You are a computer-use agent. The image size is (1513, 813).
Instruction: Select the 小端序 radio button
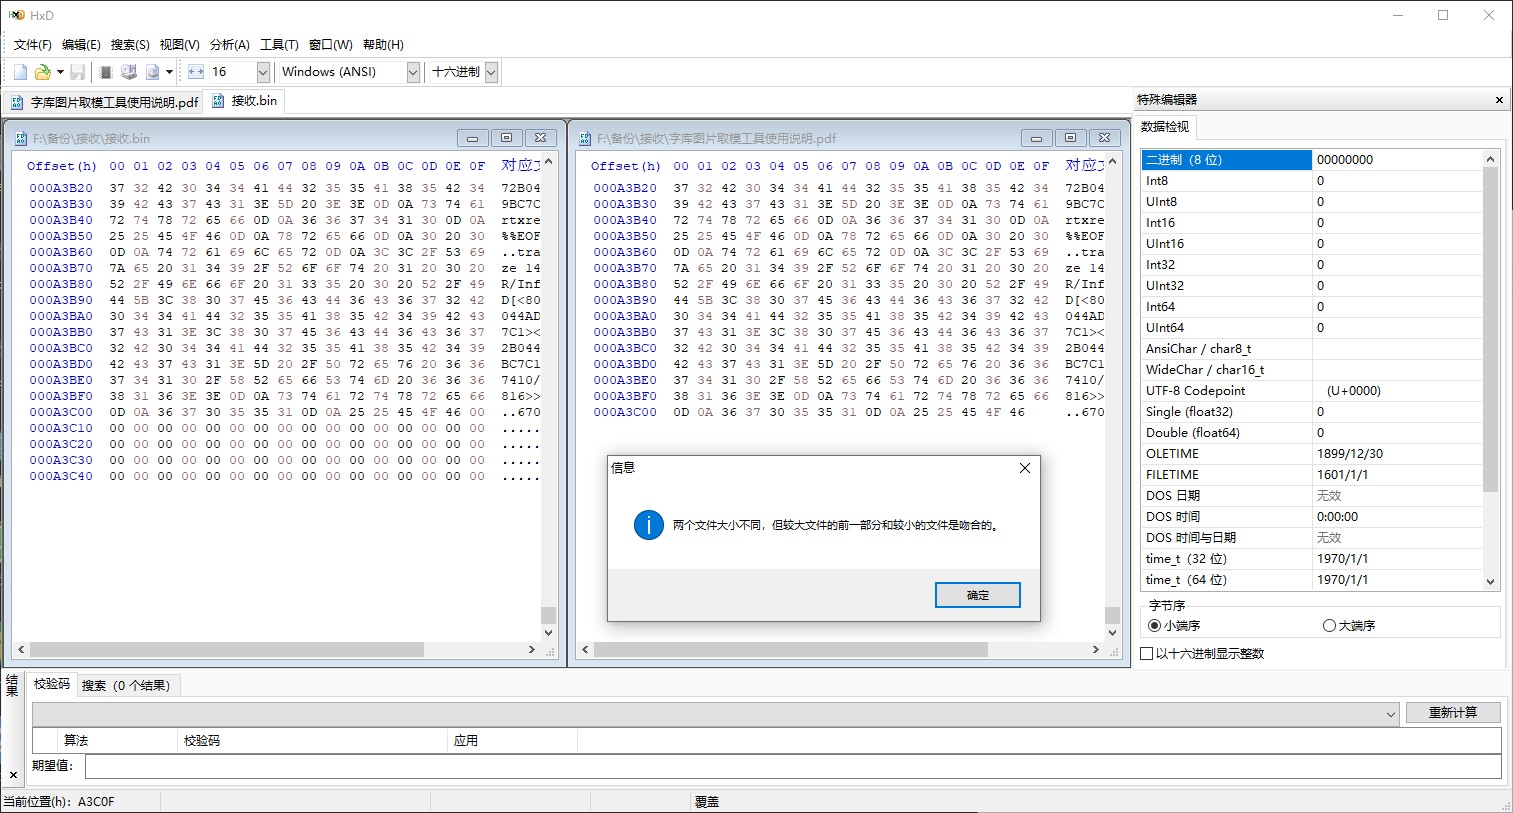[1174, 626]
